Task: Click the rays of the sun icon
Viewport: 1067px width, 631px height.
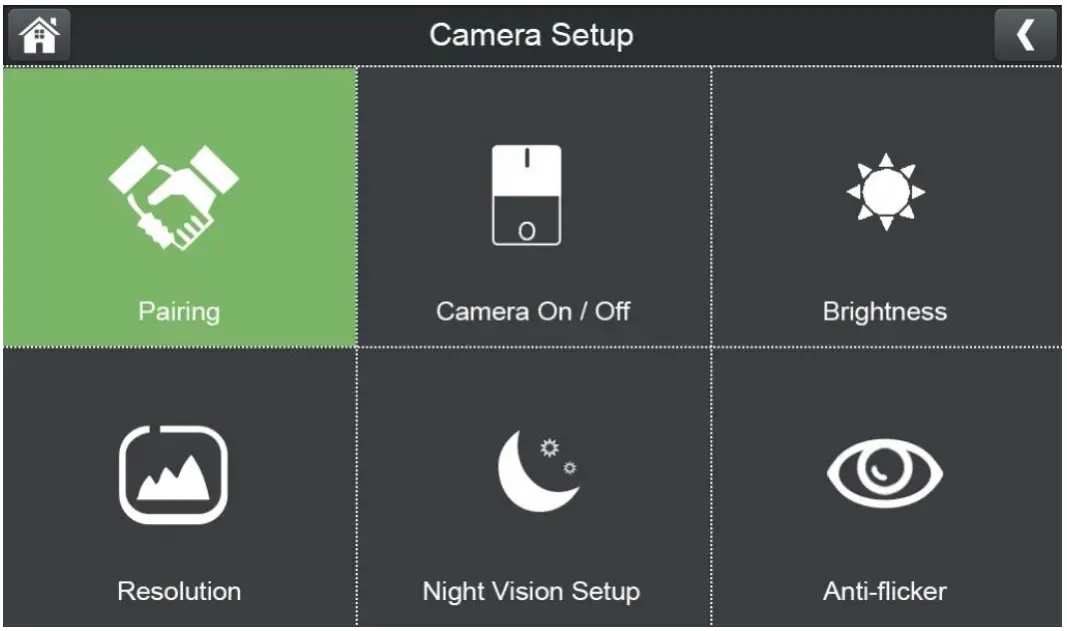Action: (x=885, y=160)
